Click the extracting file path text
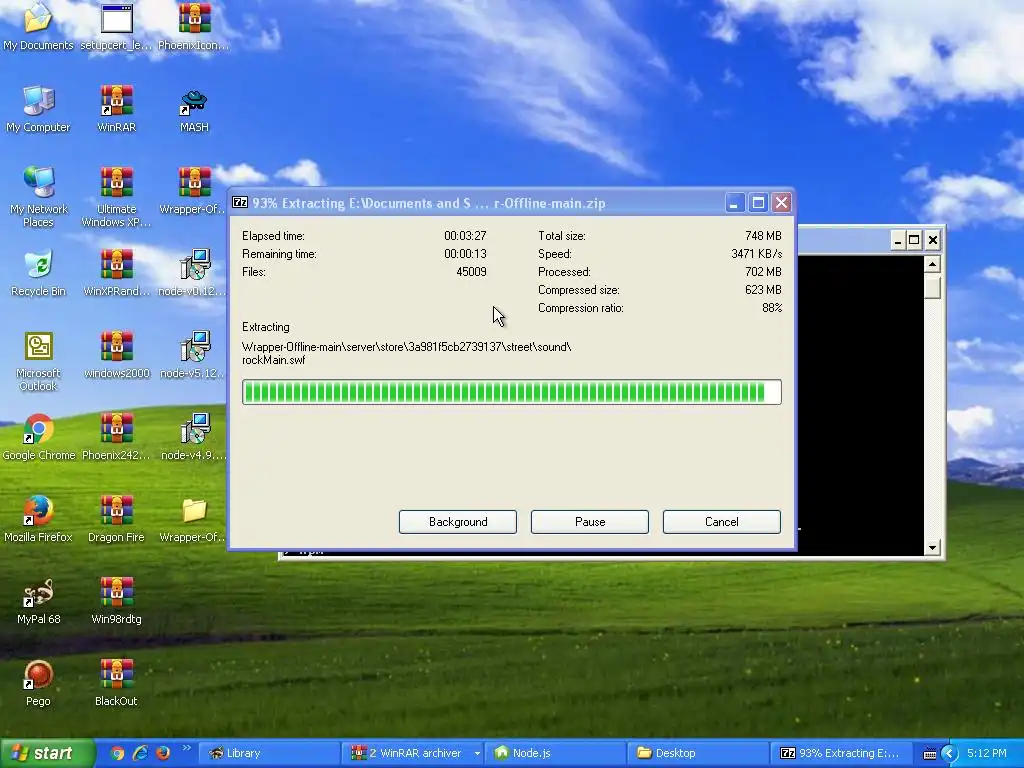This screenshot has width=1024, height=768. (406, 353)
